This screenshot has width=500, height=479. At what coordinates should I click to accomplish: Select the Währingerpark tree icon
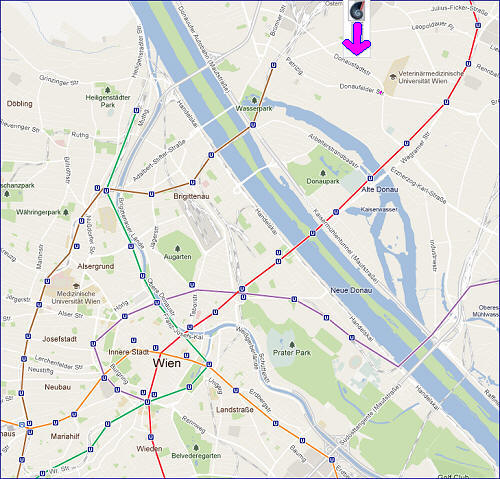point(66,212)
